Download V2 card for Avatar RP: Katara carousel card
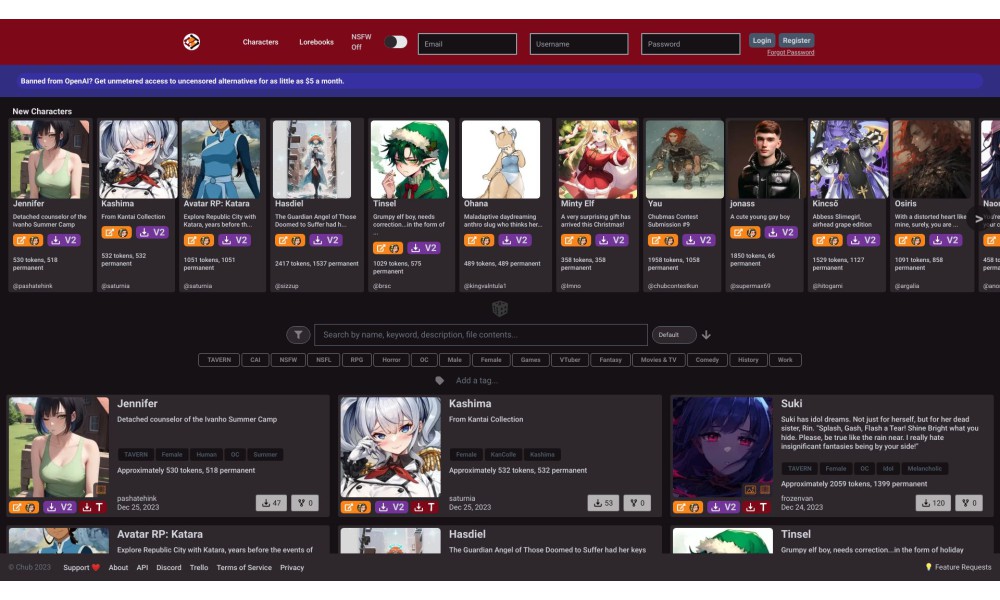This screenshot has height=600, width=1000. pos(235,240)
